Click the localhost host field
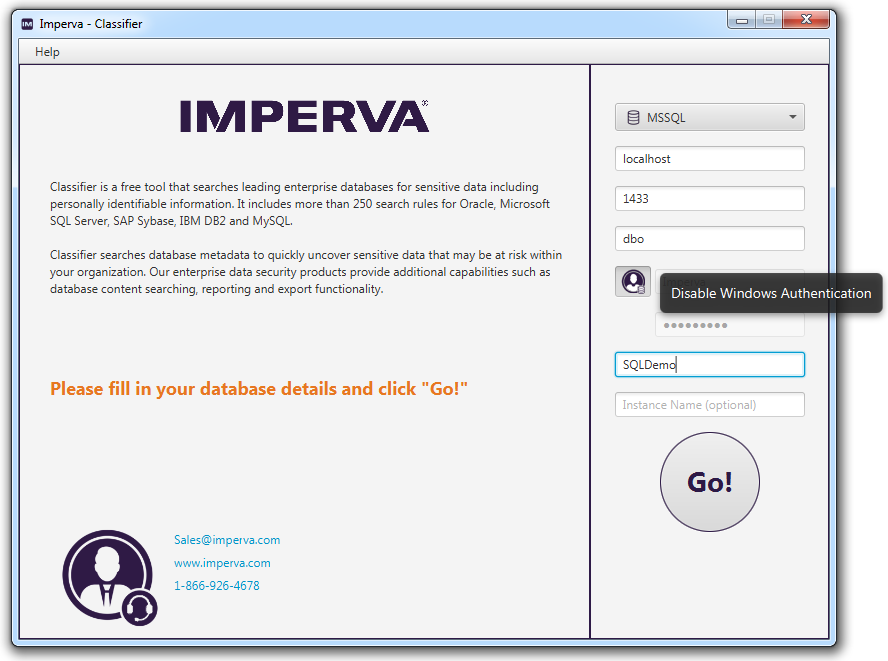 pyautogui.click(x=710, y=159)
